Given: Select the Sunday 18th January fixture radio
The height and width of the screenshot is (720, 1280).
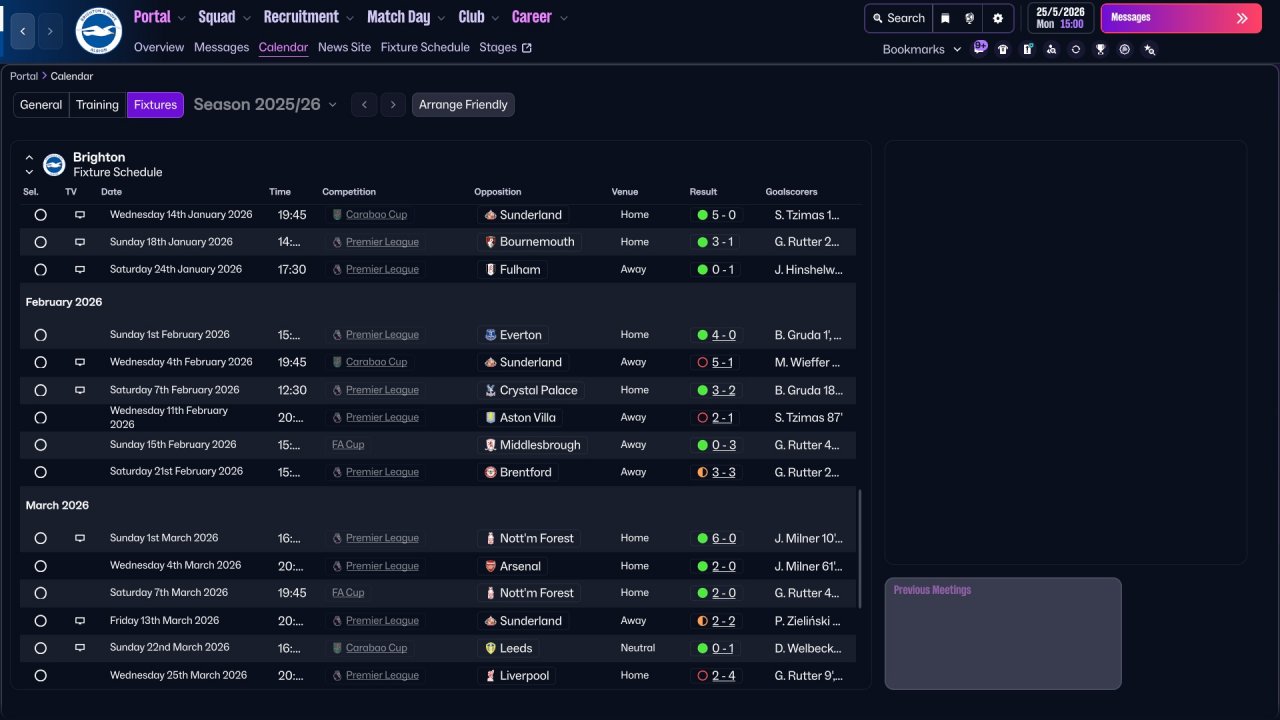Looking at the screenshot, I should [x=40, y=242].
